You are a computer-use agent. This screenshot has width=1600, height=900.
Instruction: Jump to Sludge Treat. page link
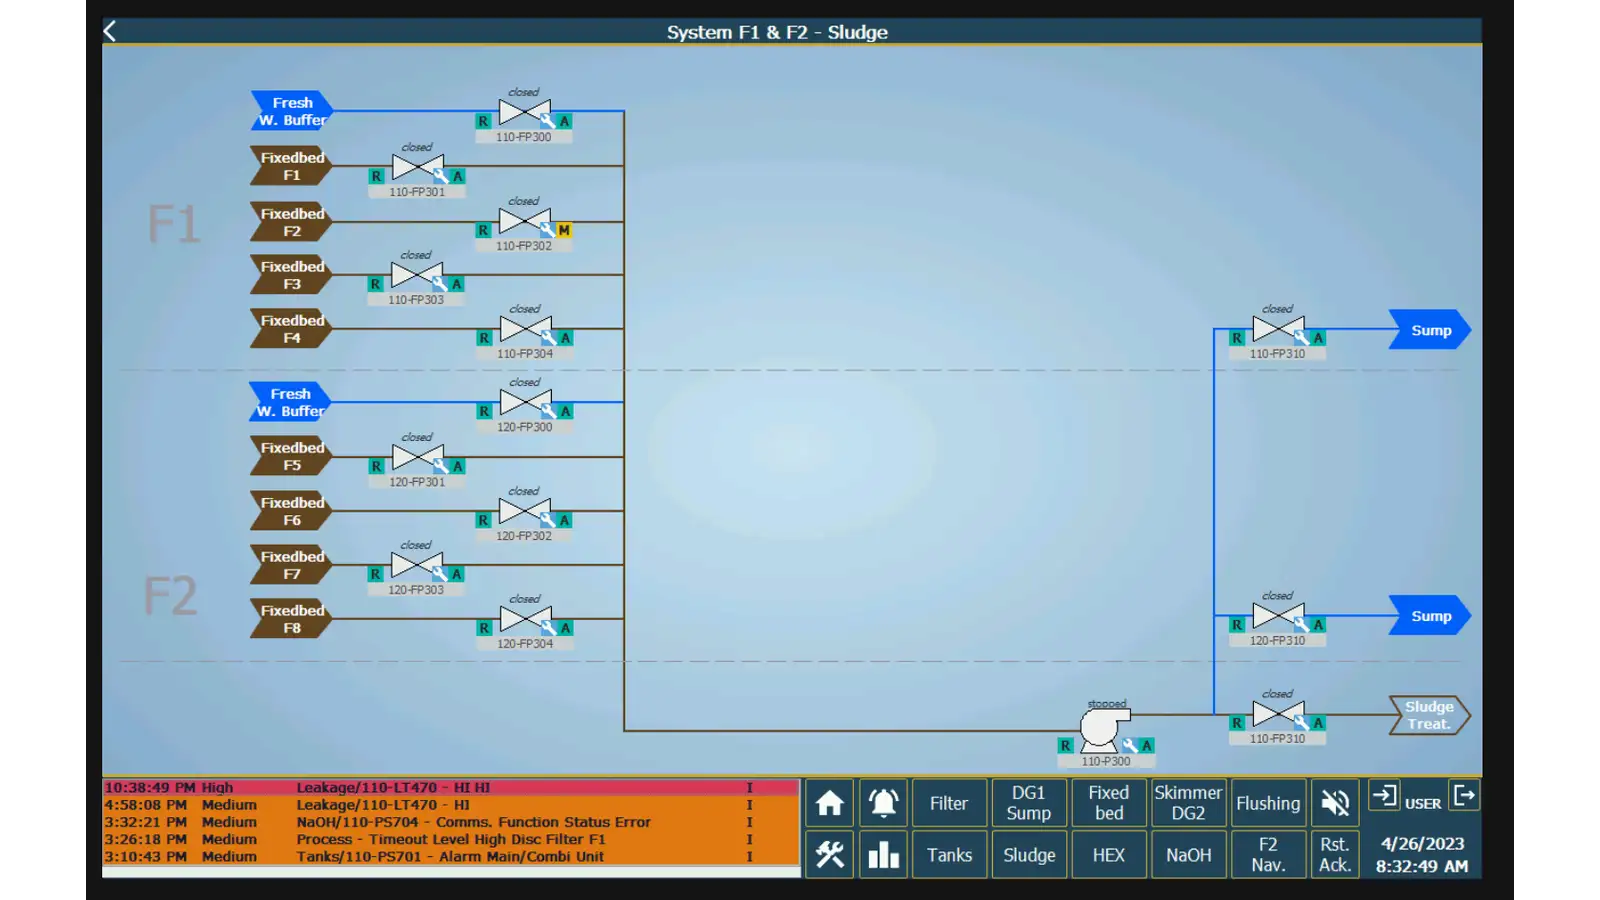point(1428,715)
